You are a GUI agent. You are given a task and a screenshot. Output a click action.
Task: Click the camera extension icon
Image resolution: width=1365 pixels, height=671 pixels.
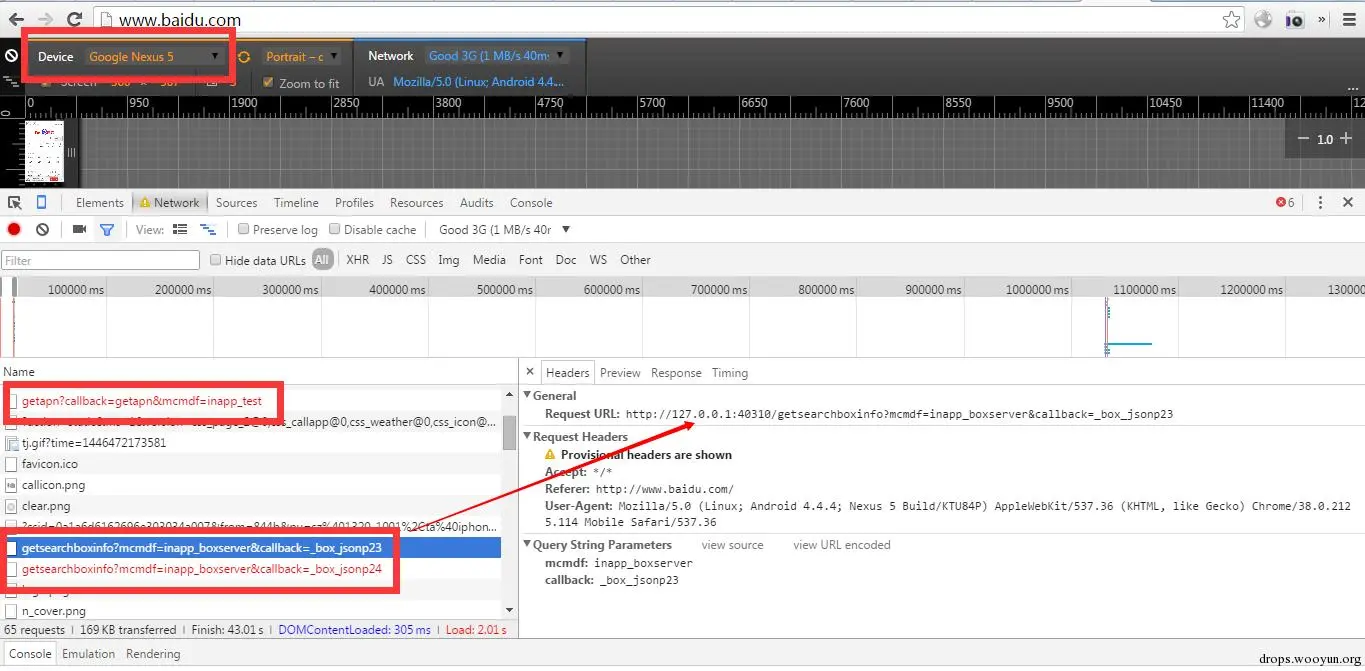click(1294, 19)
